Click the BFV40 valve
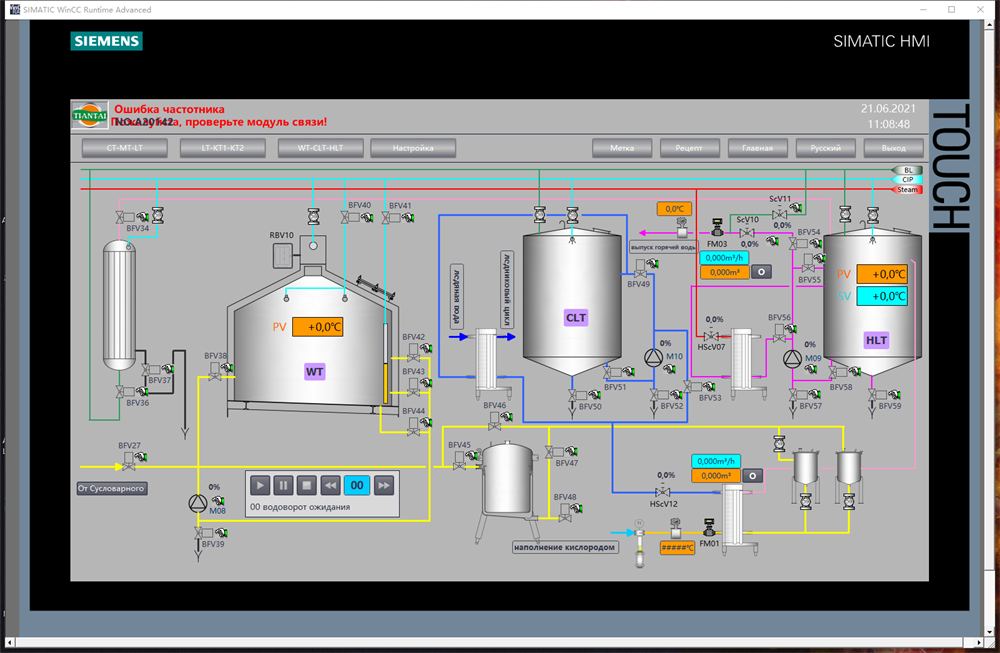The image size is (1000, 653). coord(351,217)
